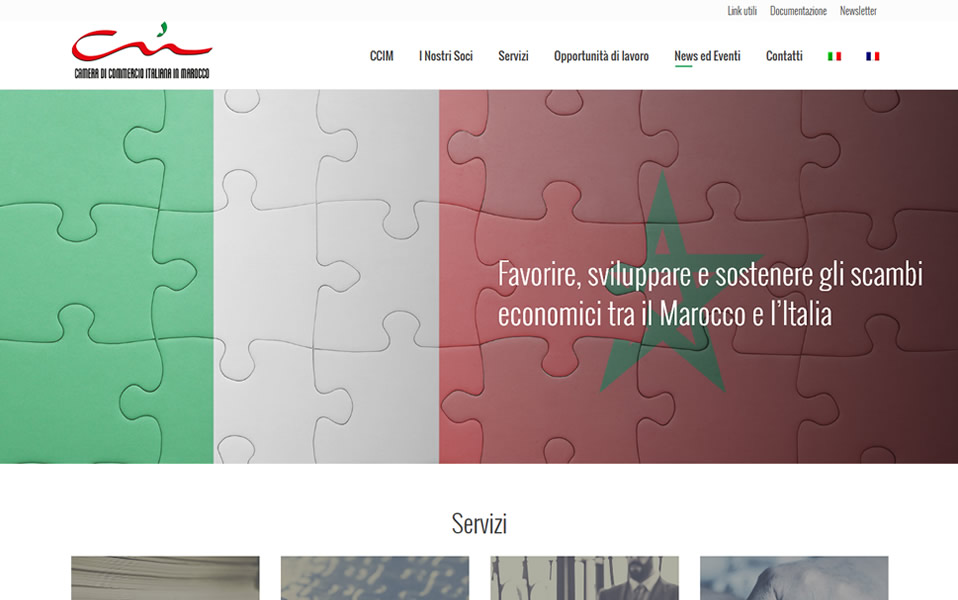Switch language using the French flag icon

(x=872, y=56)
